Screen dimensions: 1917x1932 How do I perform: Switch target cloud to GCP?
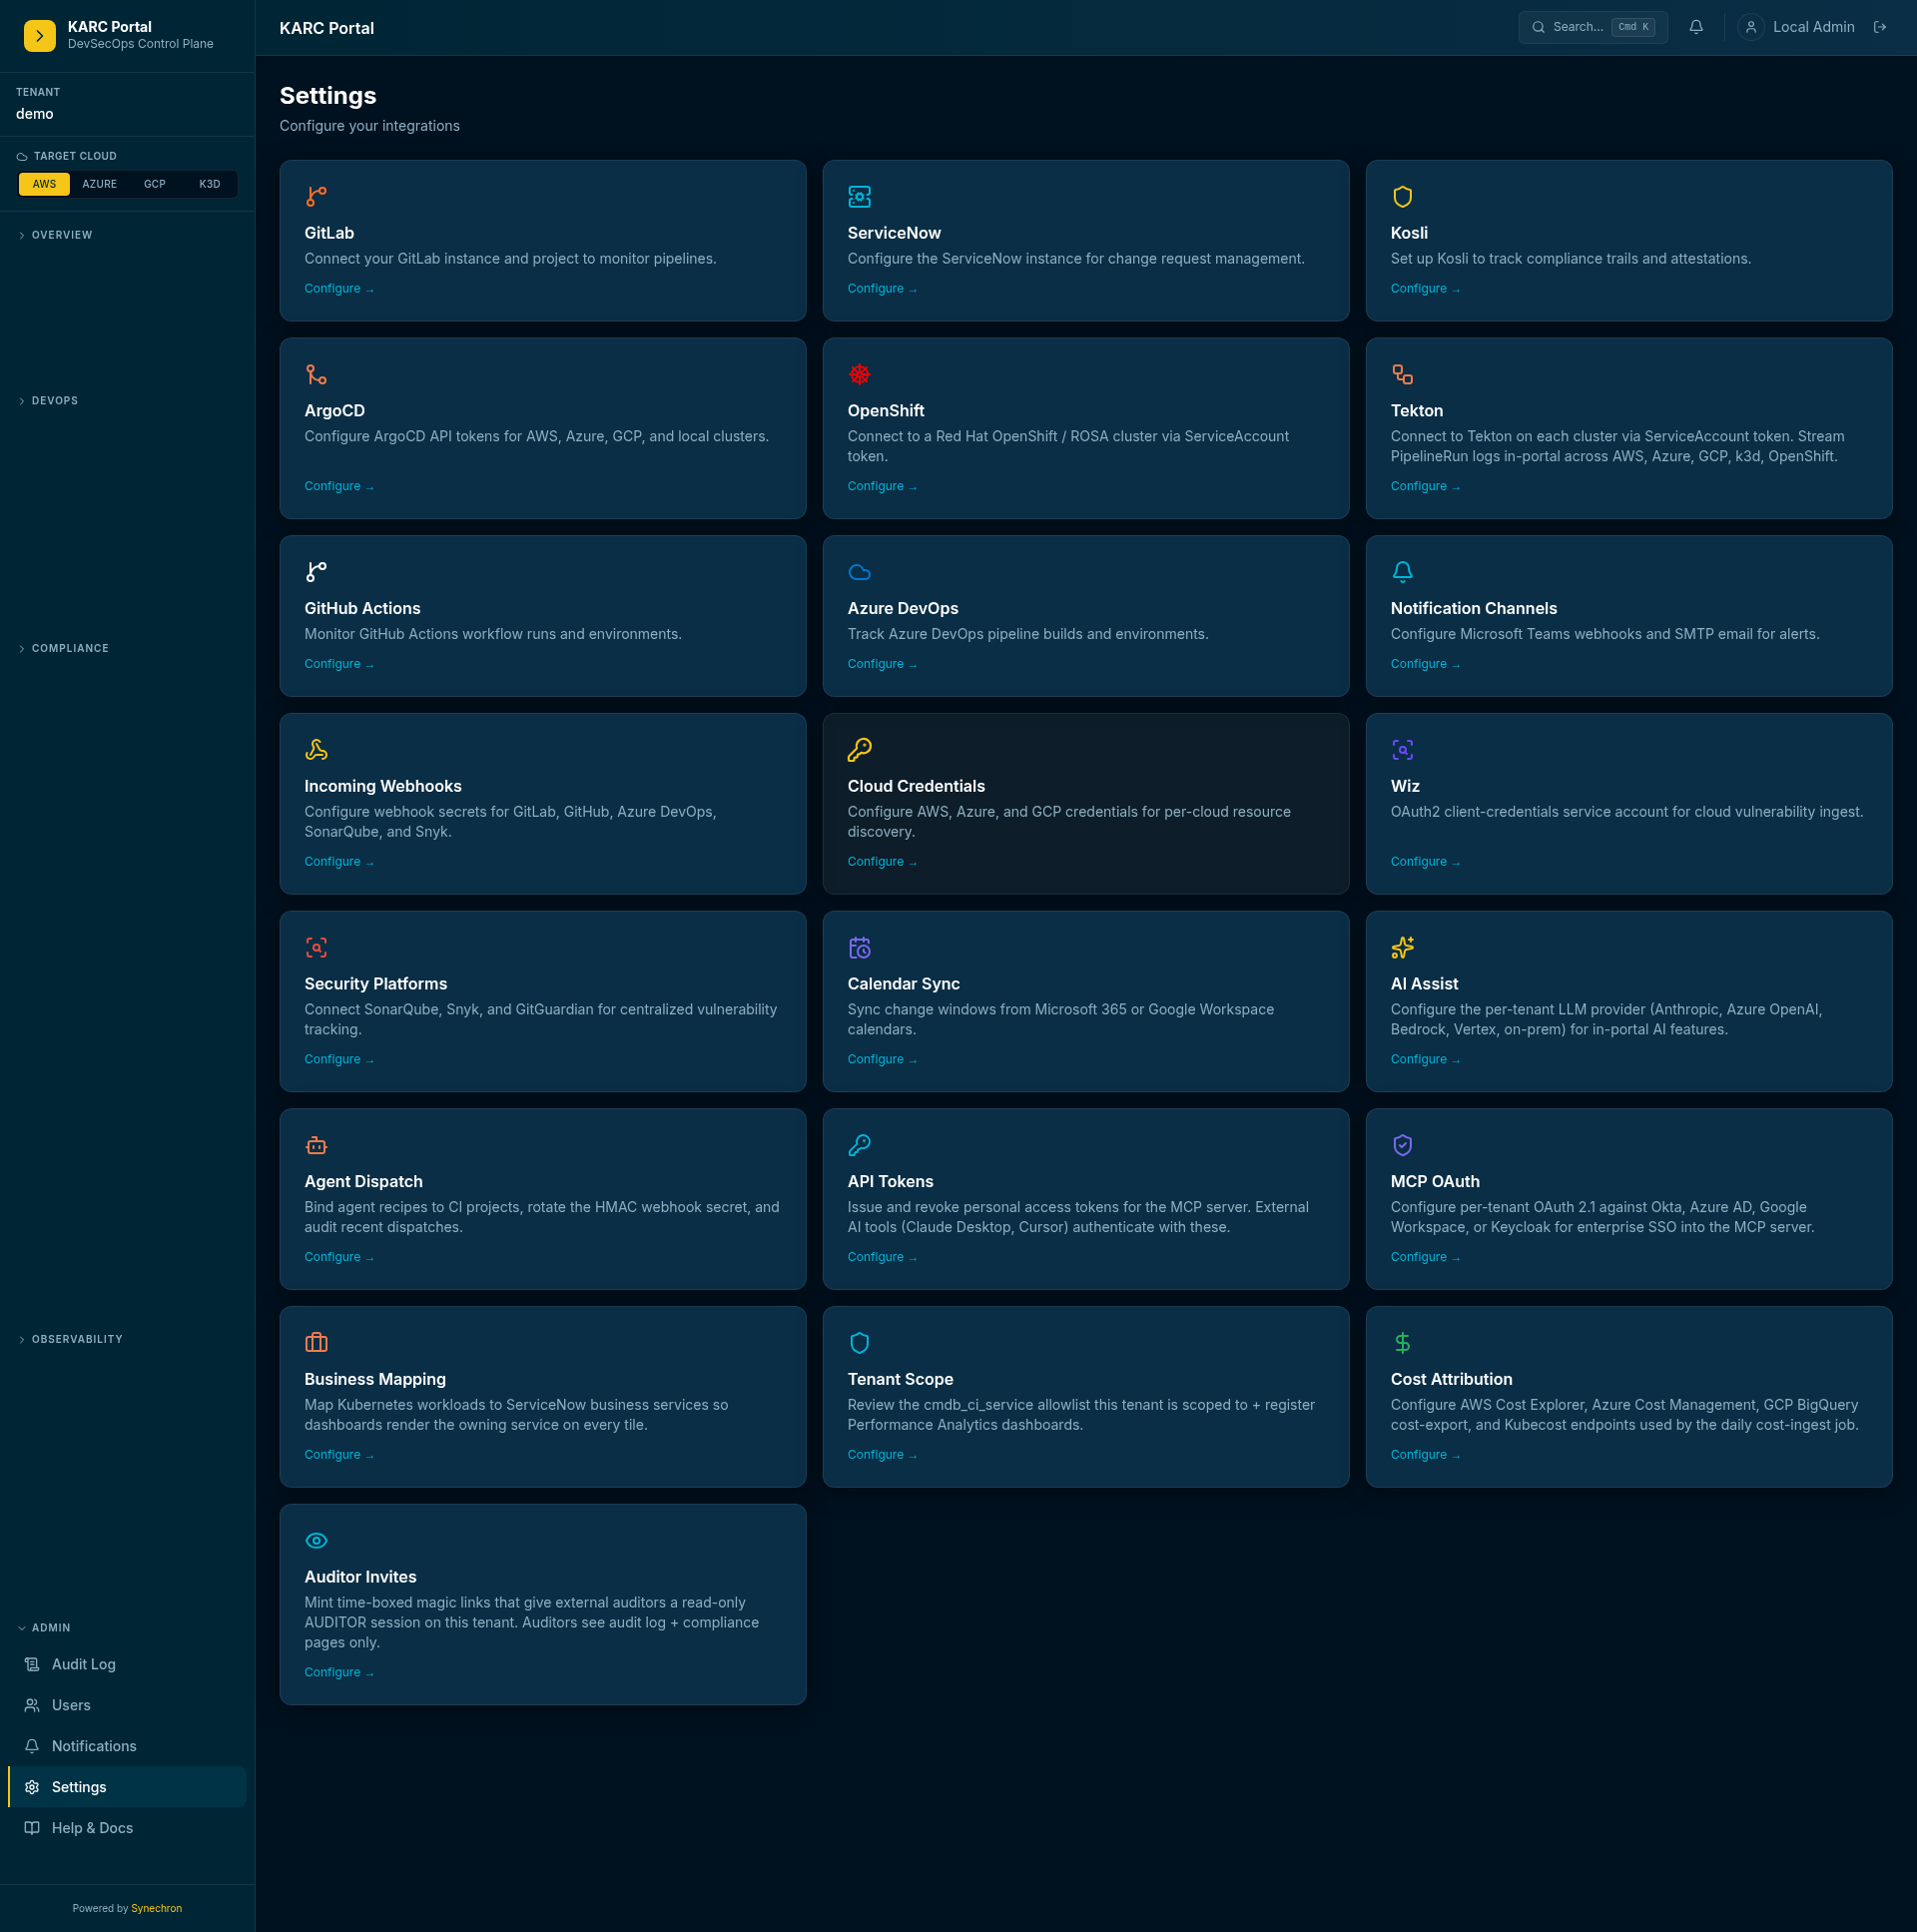pos(154,184)
